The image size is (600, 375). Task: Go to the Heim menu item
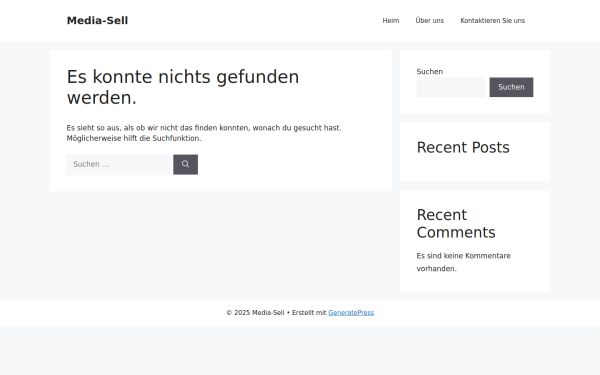pos(391,21)
